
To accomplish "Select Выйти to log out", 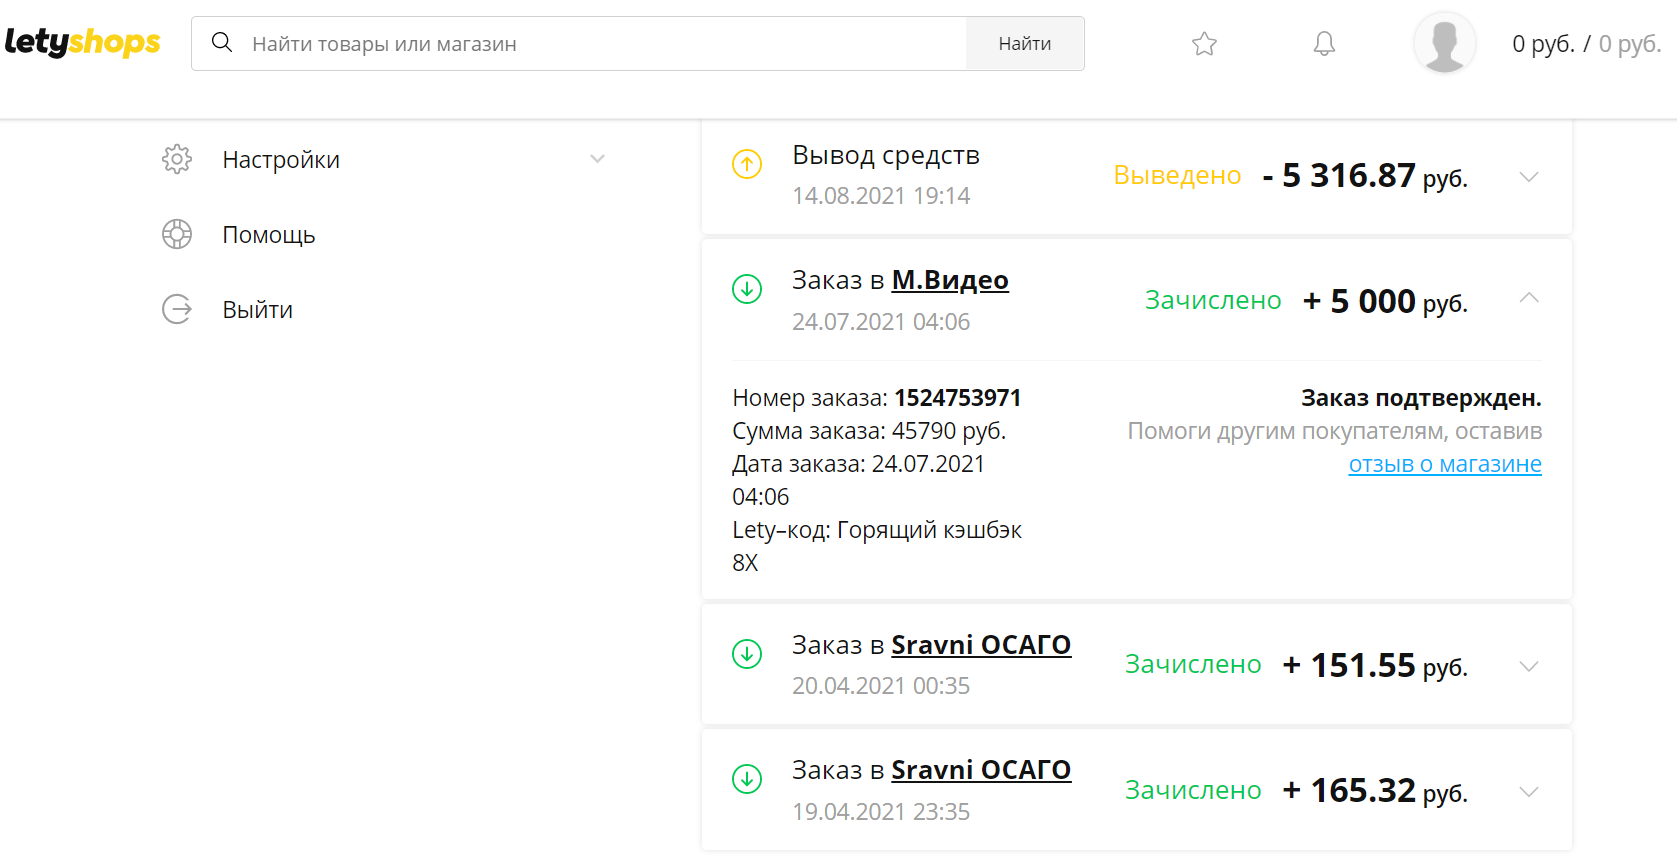I will click(257, 310).
